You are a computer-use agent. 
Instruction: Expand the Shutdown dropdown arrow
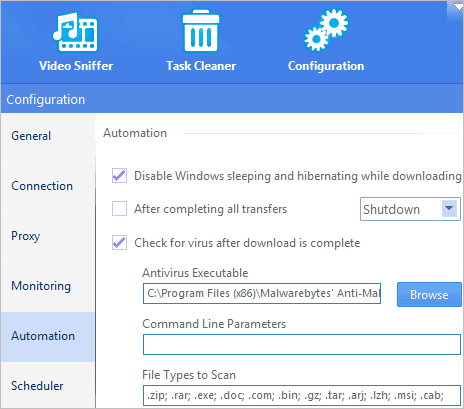pyautogui.click(x=449, y=209)
